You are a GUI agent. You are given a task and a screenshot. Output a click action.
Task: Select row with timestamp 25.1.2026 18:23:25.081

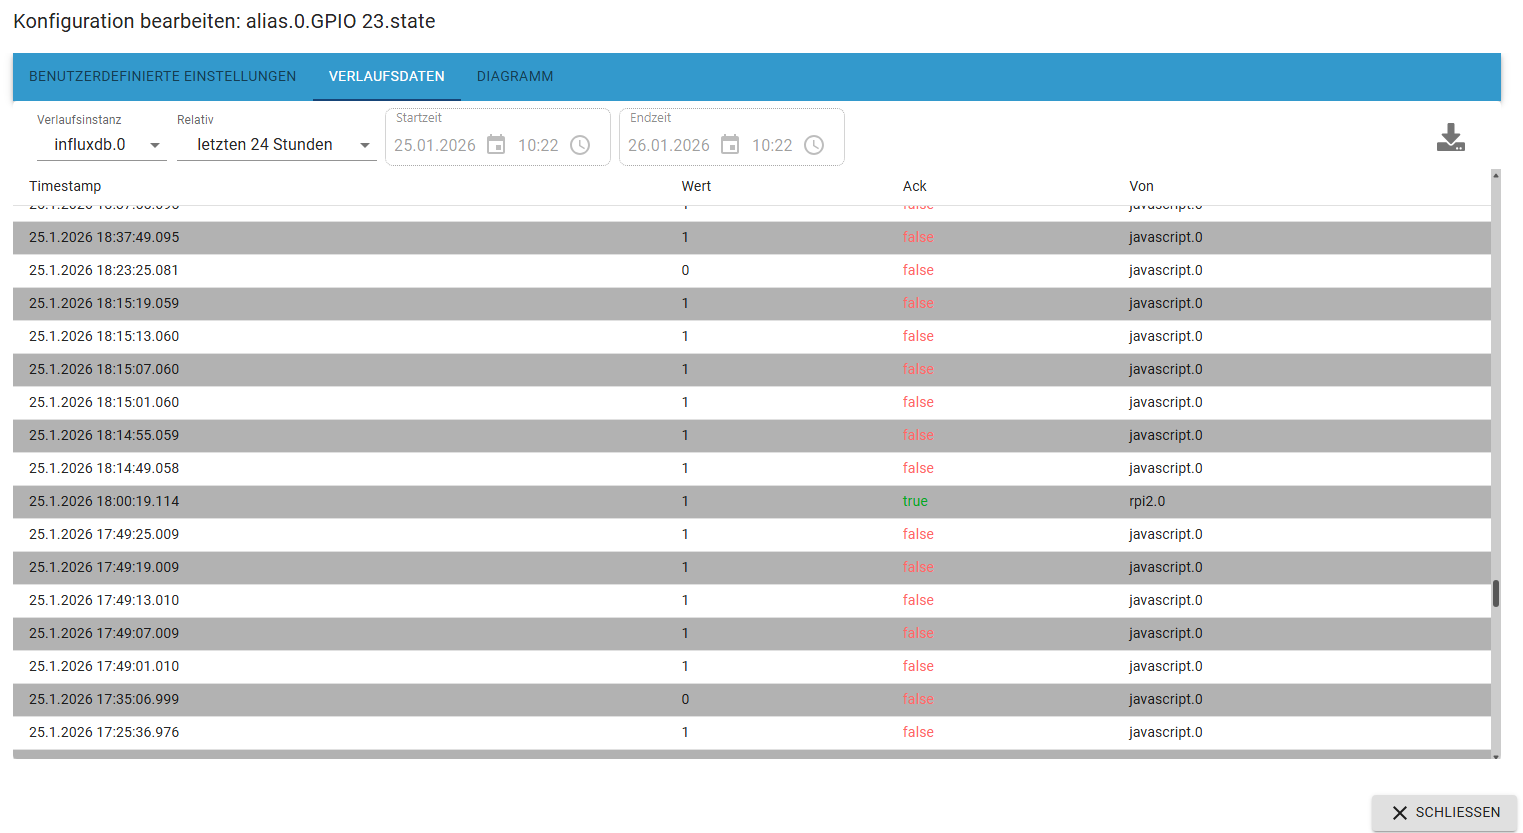751,270
